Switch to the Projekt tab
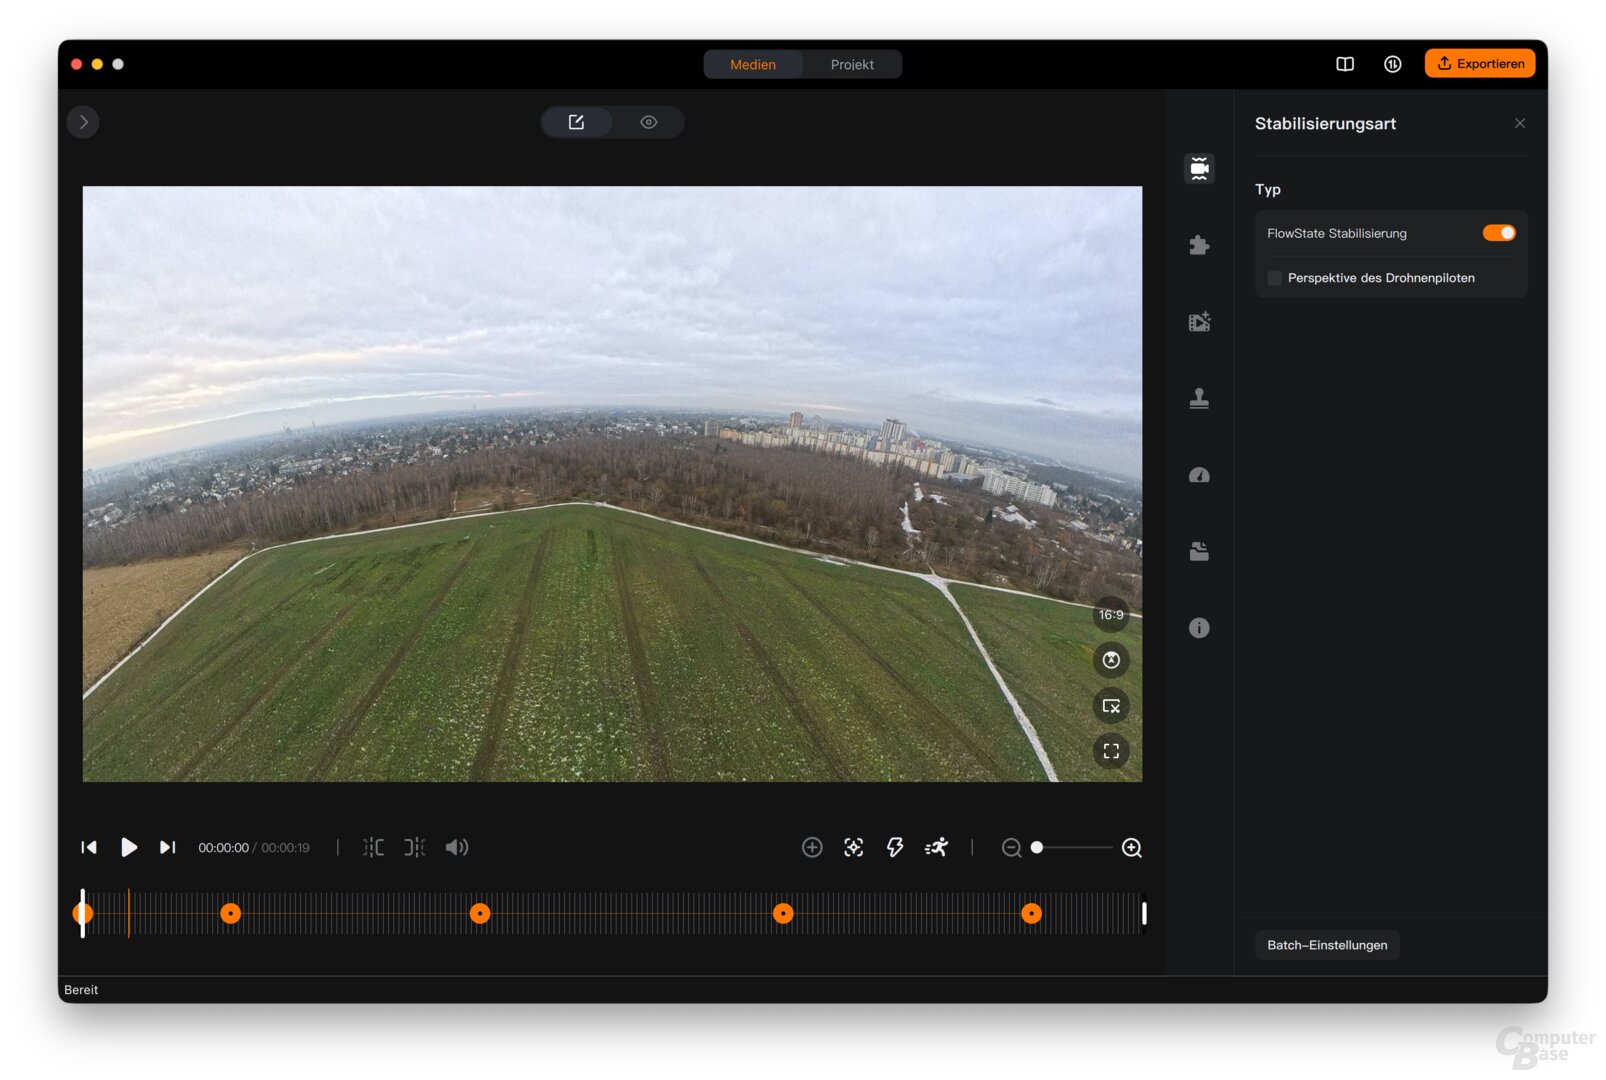The height and width of the screenshot is (1080, 1606). 851,65
